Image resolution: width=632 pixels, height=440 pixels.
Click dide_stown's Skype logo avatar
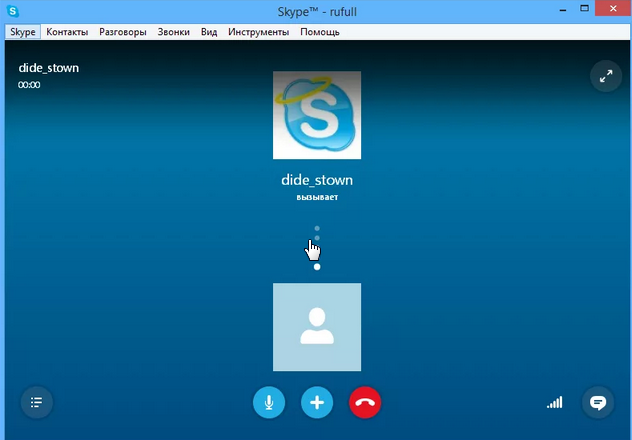[317, 115]
